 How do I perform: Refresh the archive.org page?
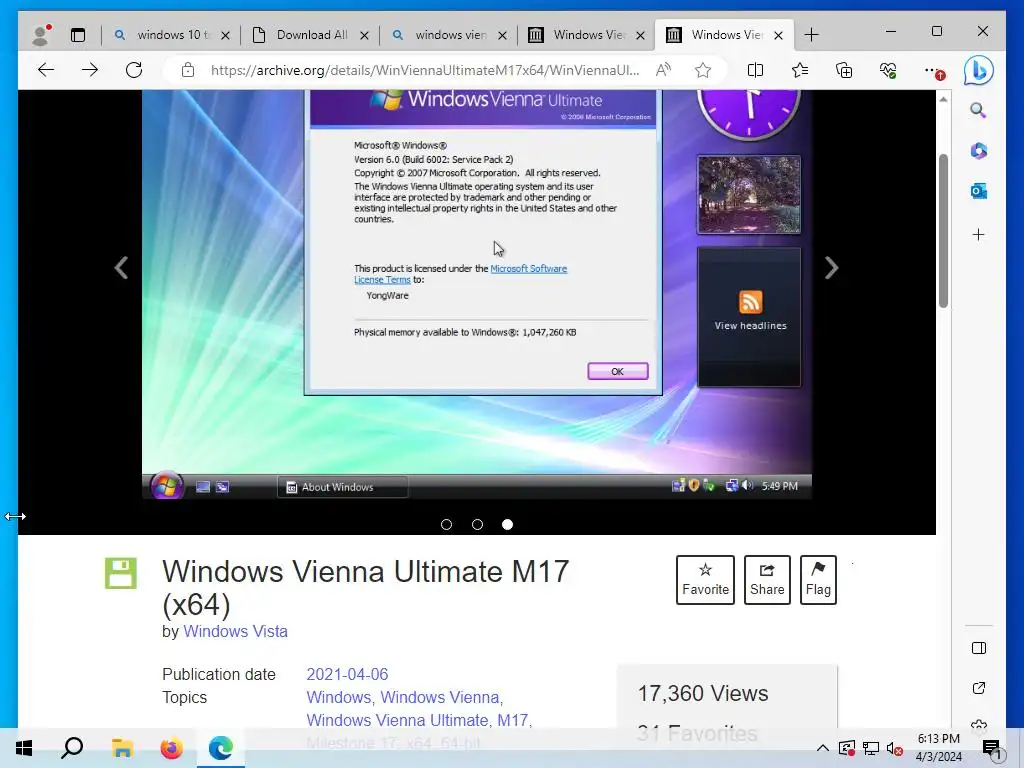tap(134, 70)
